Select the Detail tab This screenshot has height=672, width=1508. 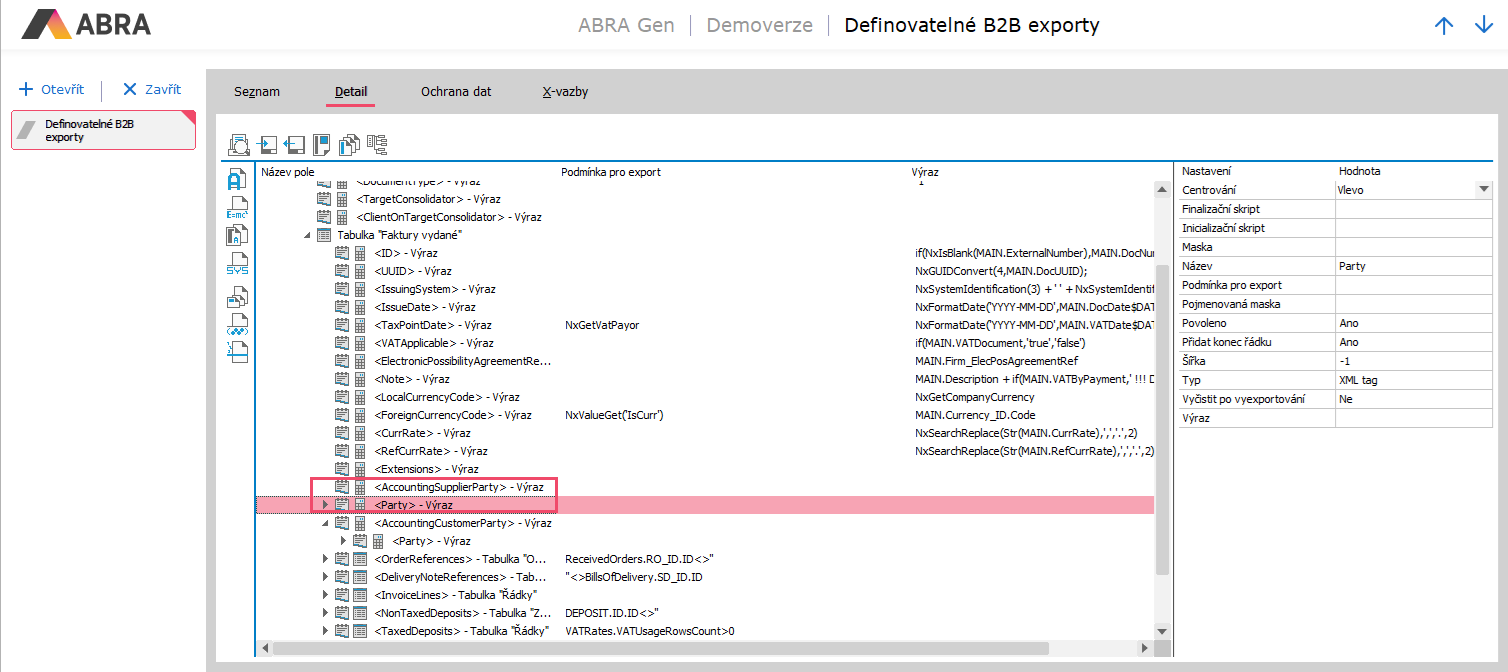point(351,92)
